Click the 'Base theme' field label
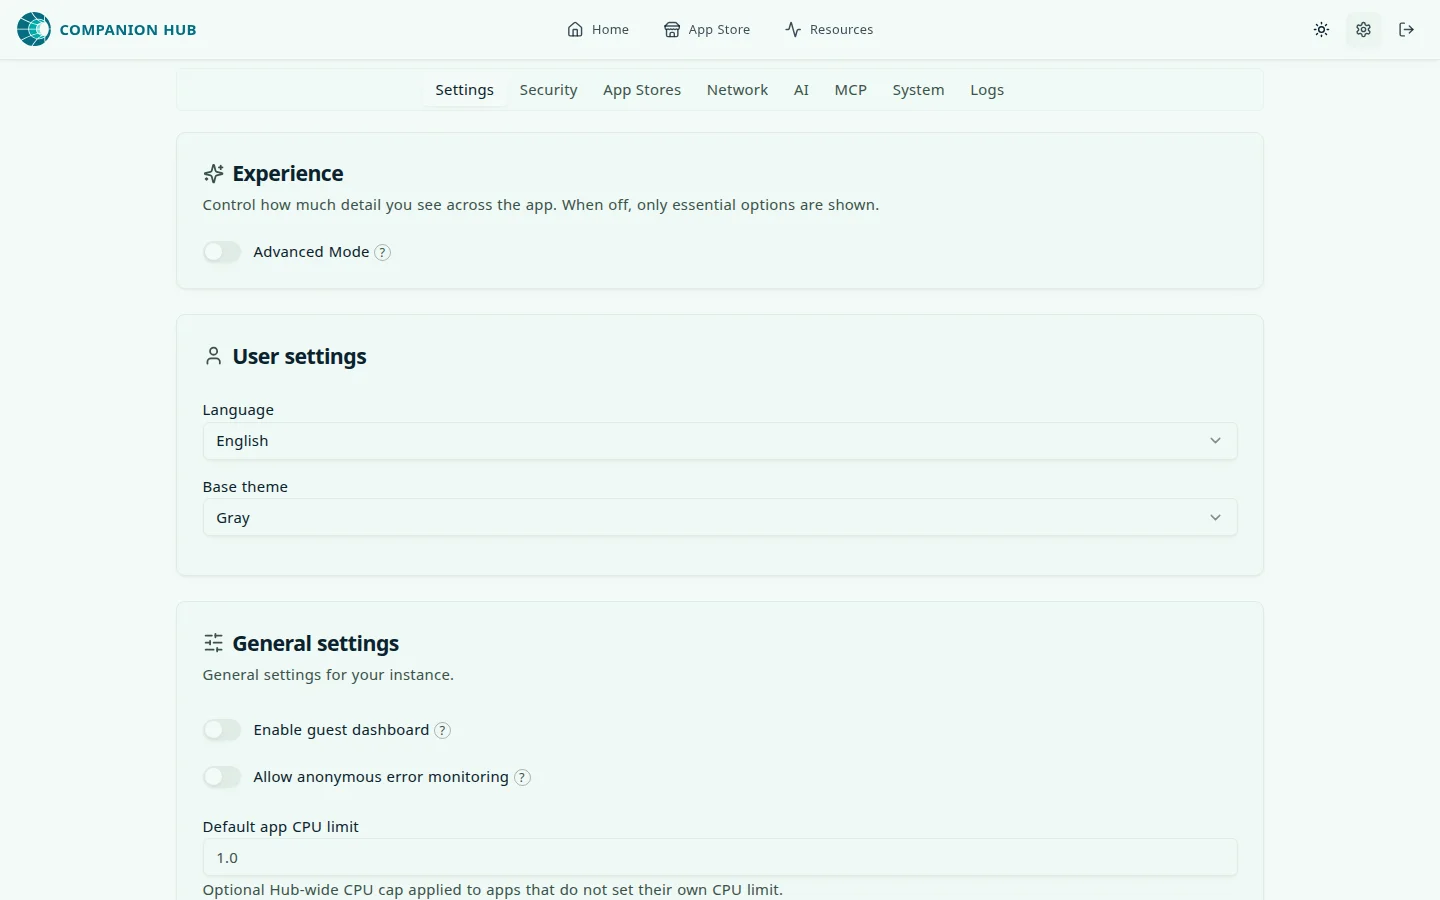Viewport: 1440px width, 900px height. point(245,487)
